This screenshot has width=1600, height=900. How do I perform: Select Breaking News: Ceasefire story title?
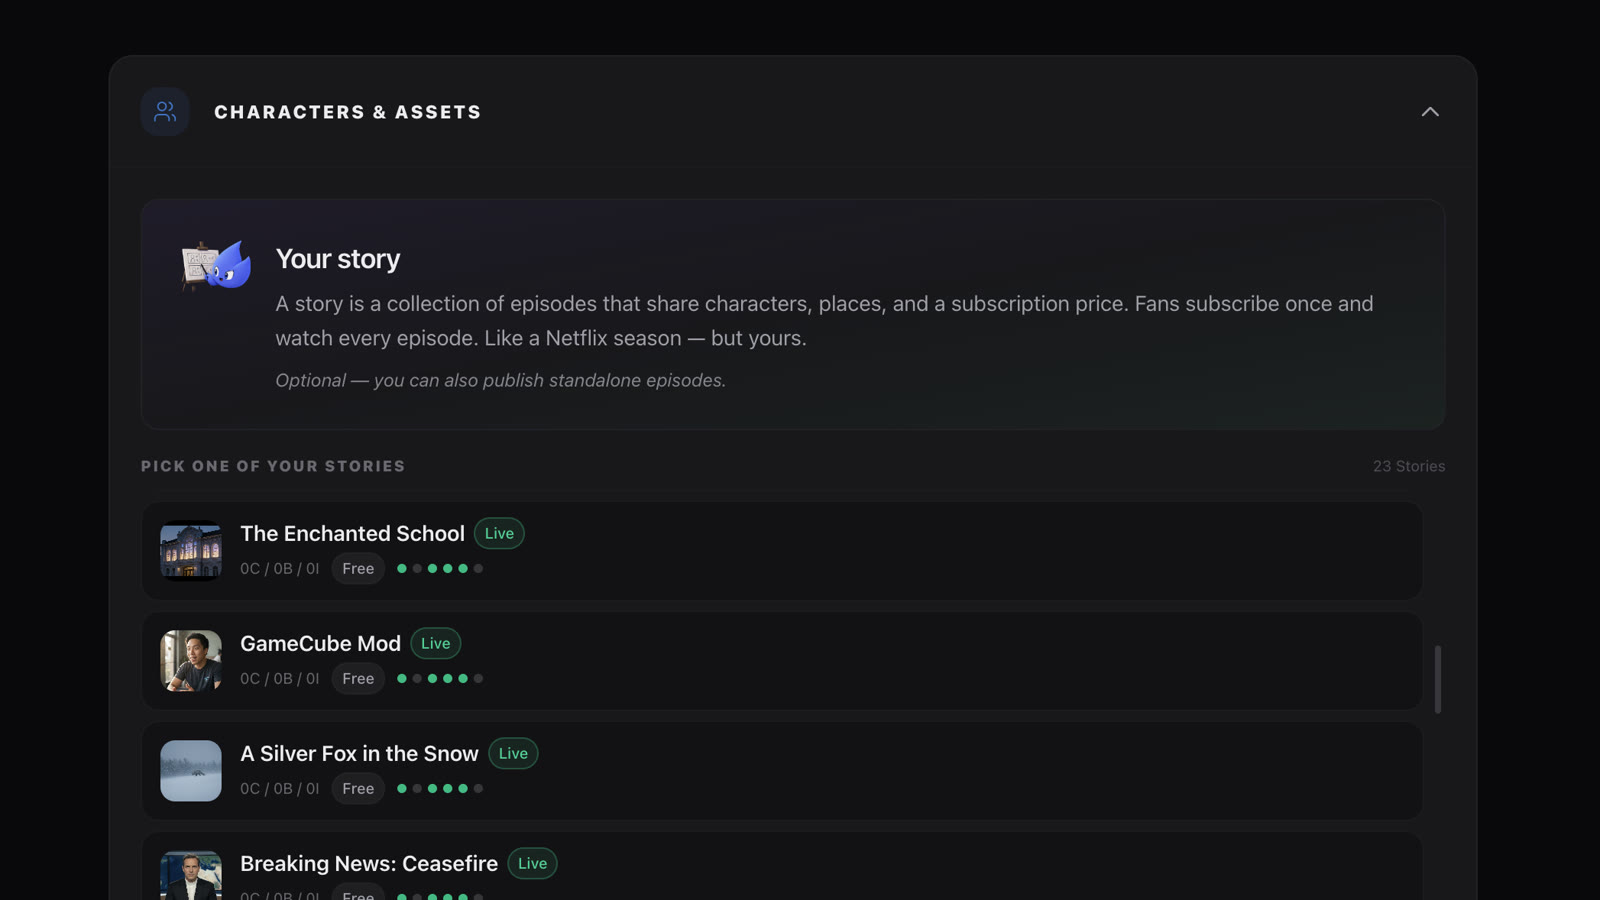coord(369,863)
